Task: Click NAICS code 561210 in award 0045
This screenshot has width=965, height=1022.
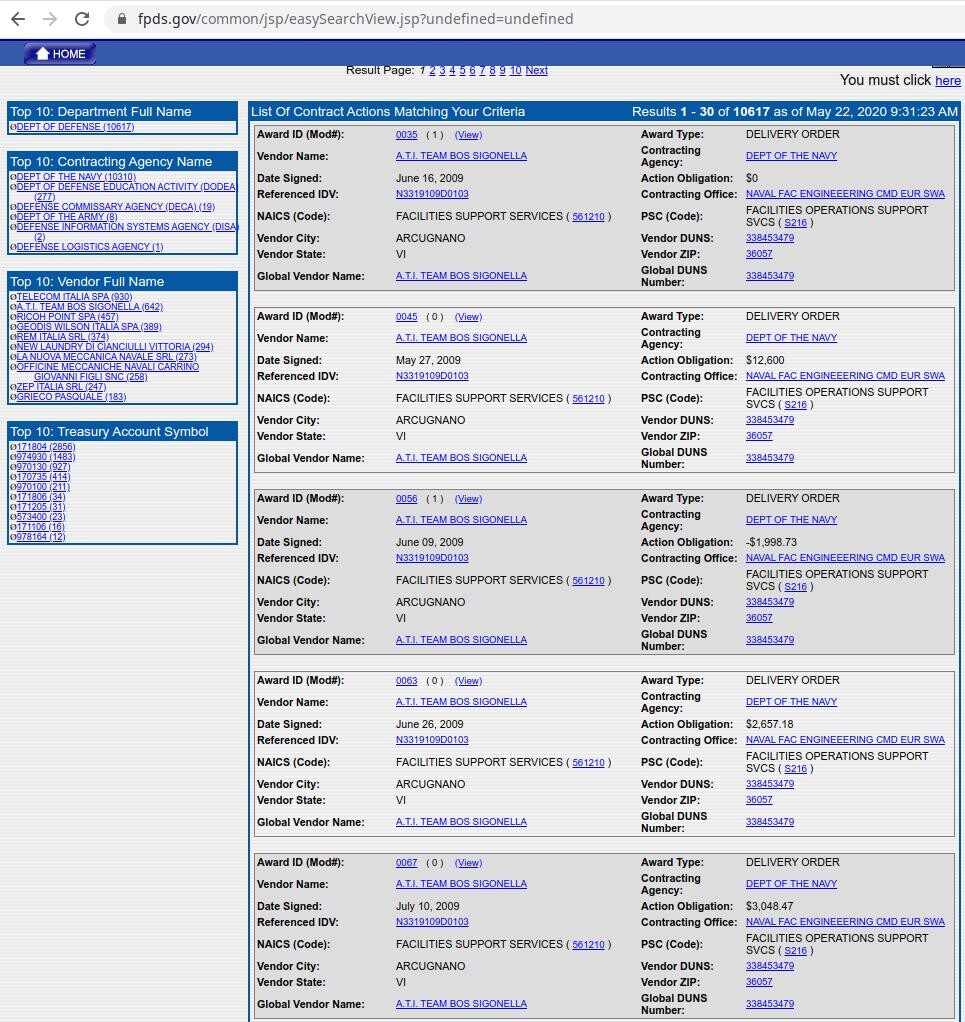Action: (588, 399)
